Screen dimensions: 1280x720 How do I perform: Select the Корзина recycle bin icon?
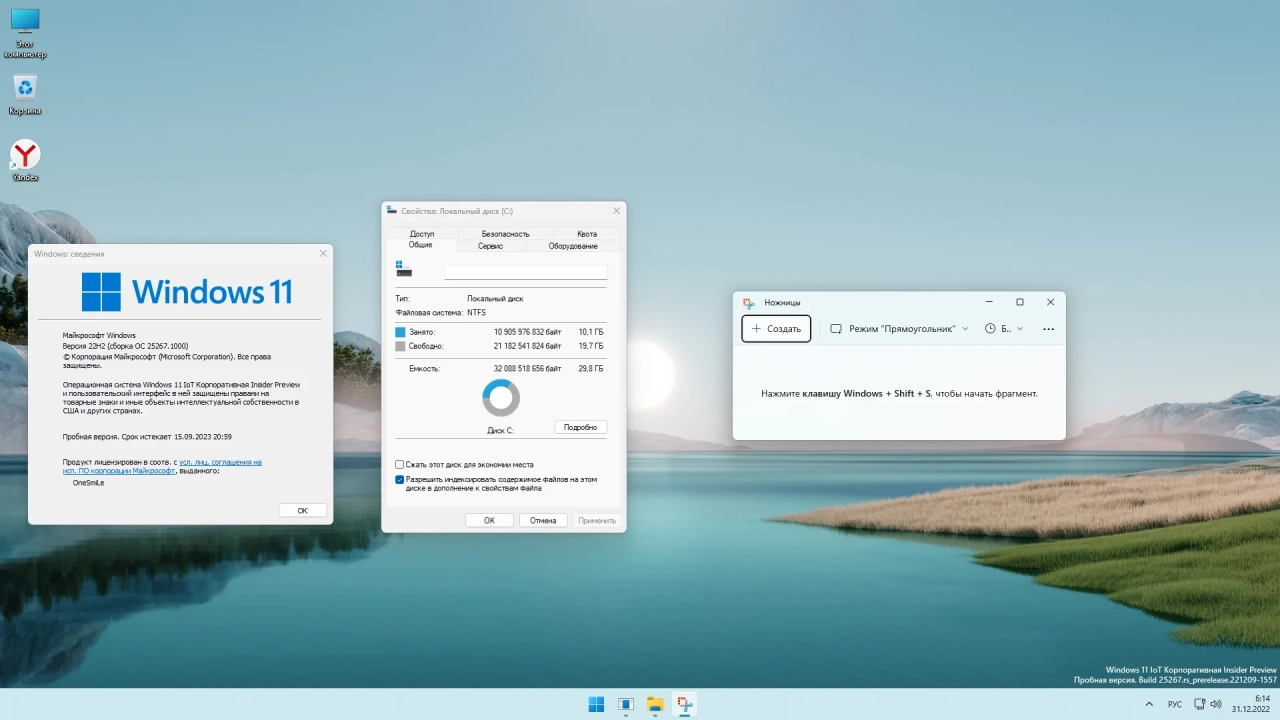pyautogui.click(x=25, y=96)
